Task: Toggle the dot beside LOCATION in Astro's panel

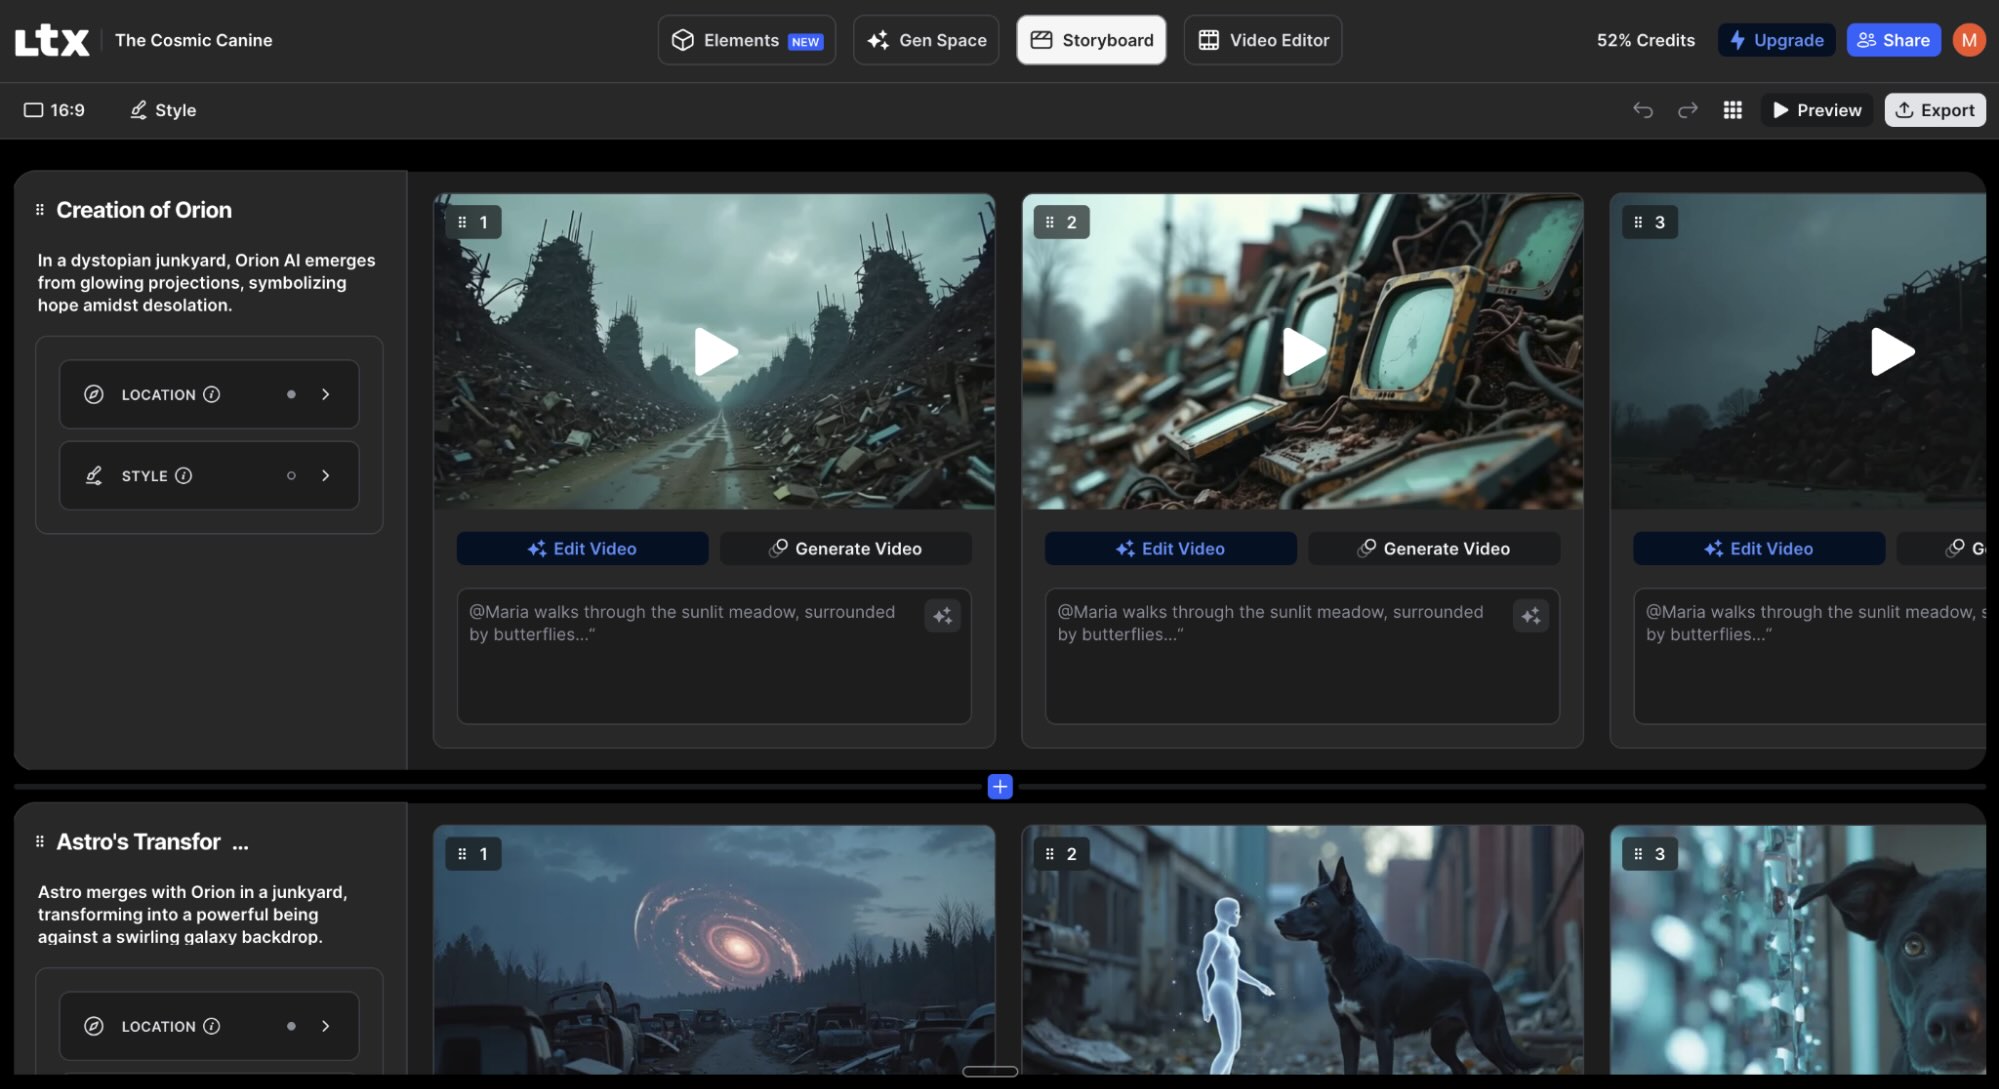Action: pyautogui.click(x=291, y=1026)
